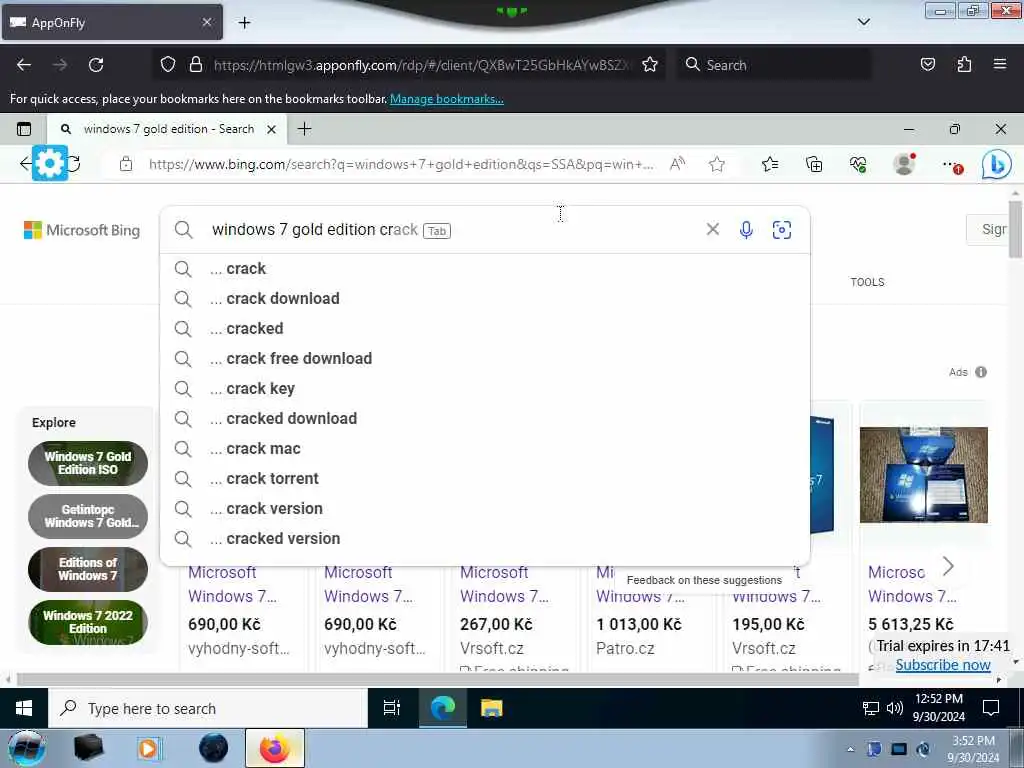Choose the '... crack version' suggestion
Screen dimensions: 1024x768
point(485,509)
